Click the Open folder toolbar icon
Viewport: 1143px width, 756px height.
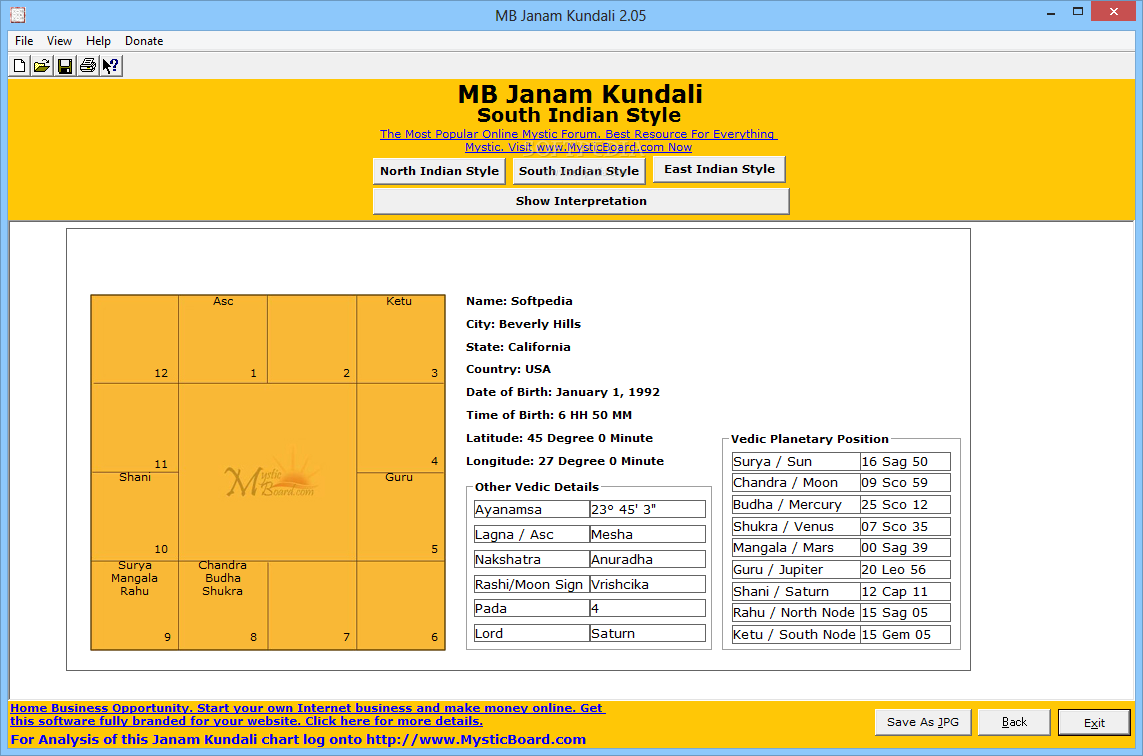42,66
